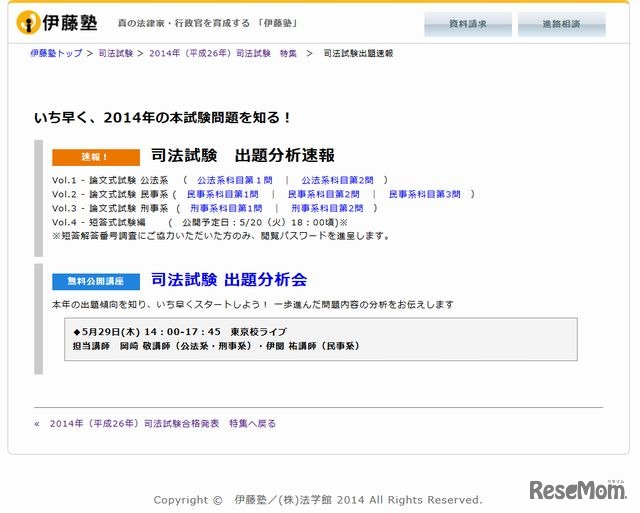The width and height of the screenshot is (640, 513).
Task: Open 刑事系科目第1問 link
Action: (x=226, y=208)
